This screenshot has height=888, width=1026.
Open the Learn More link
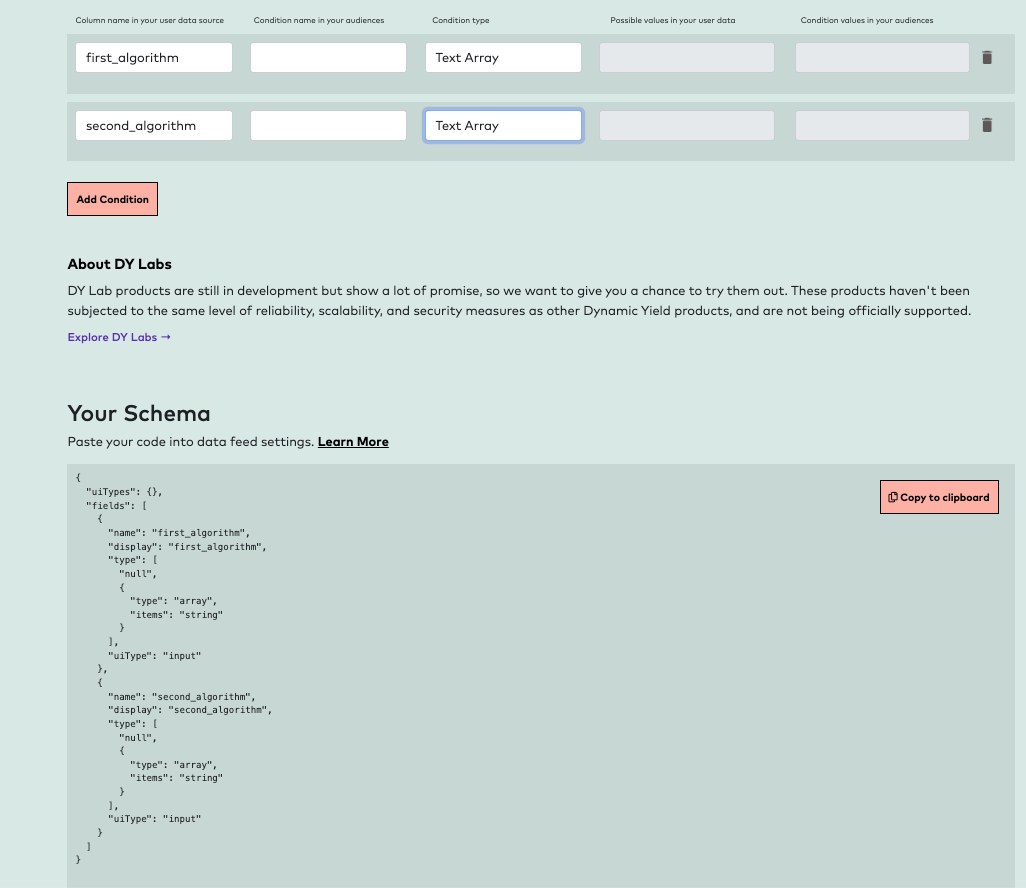tap(353, 442)
